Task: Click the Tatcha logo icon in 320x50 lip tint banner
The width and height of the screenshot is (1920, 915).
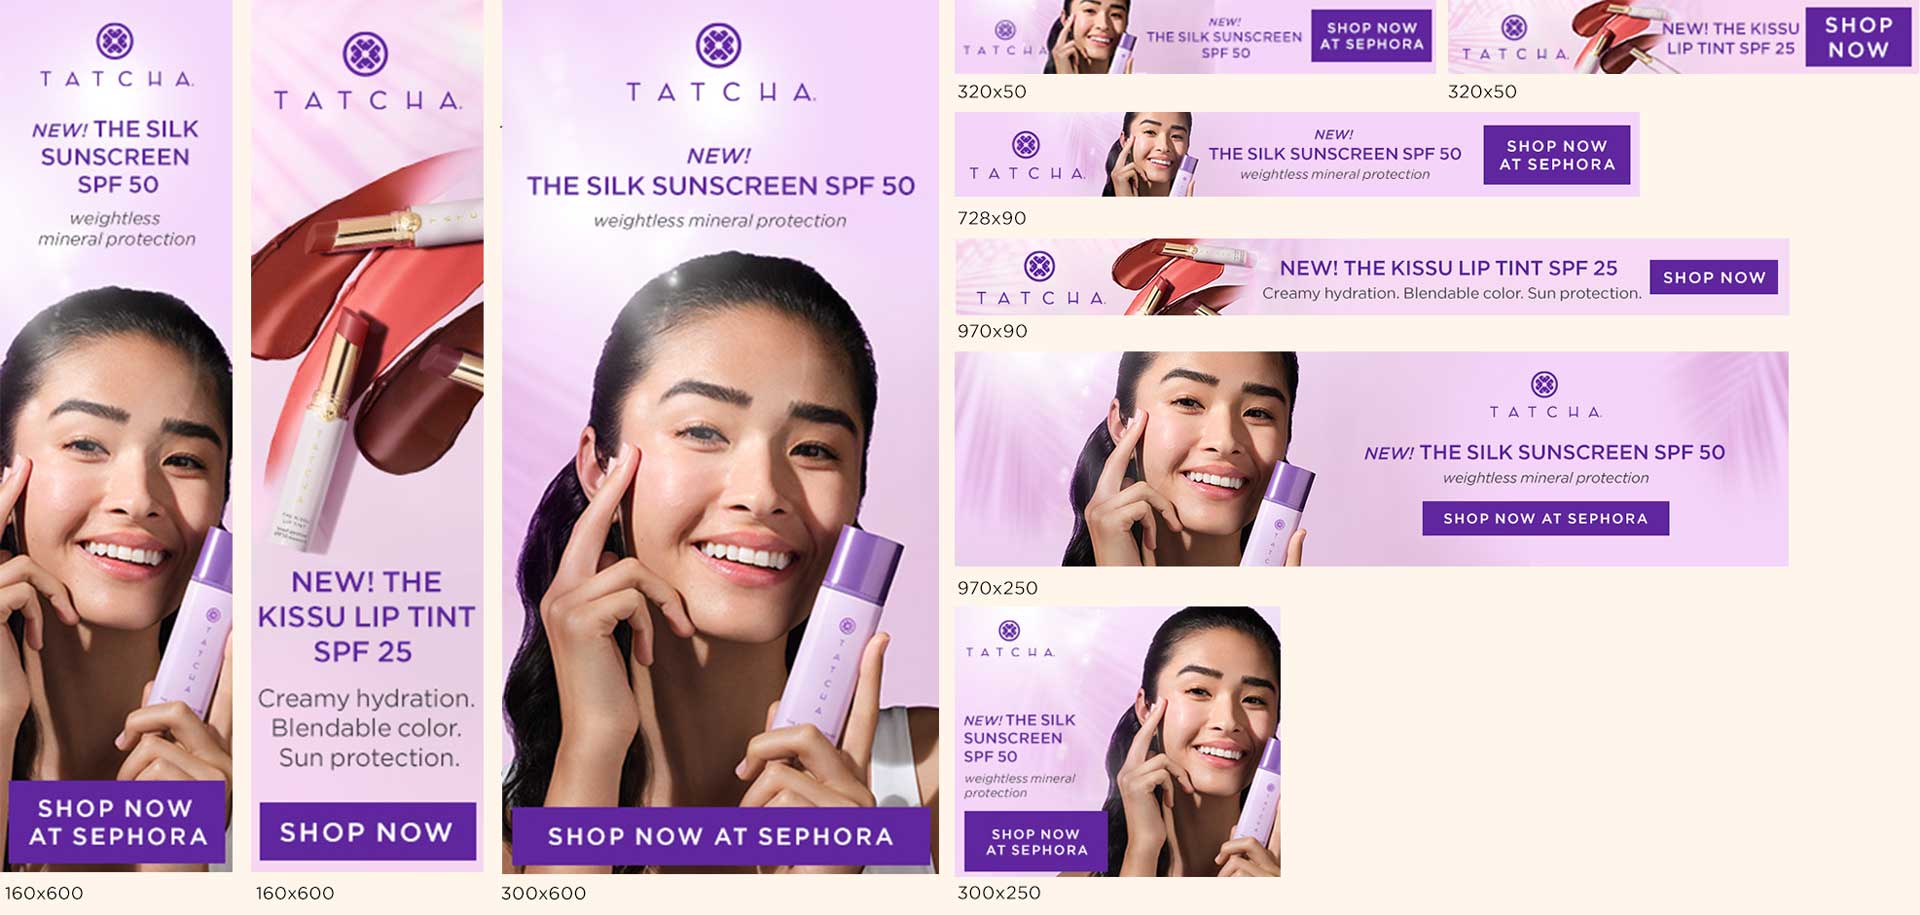Action: 1514,28
